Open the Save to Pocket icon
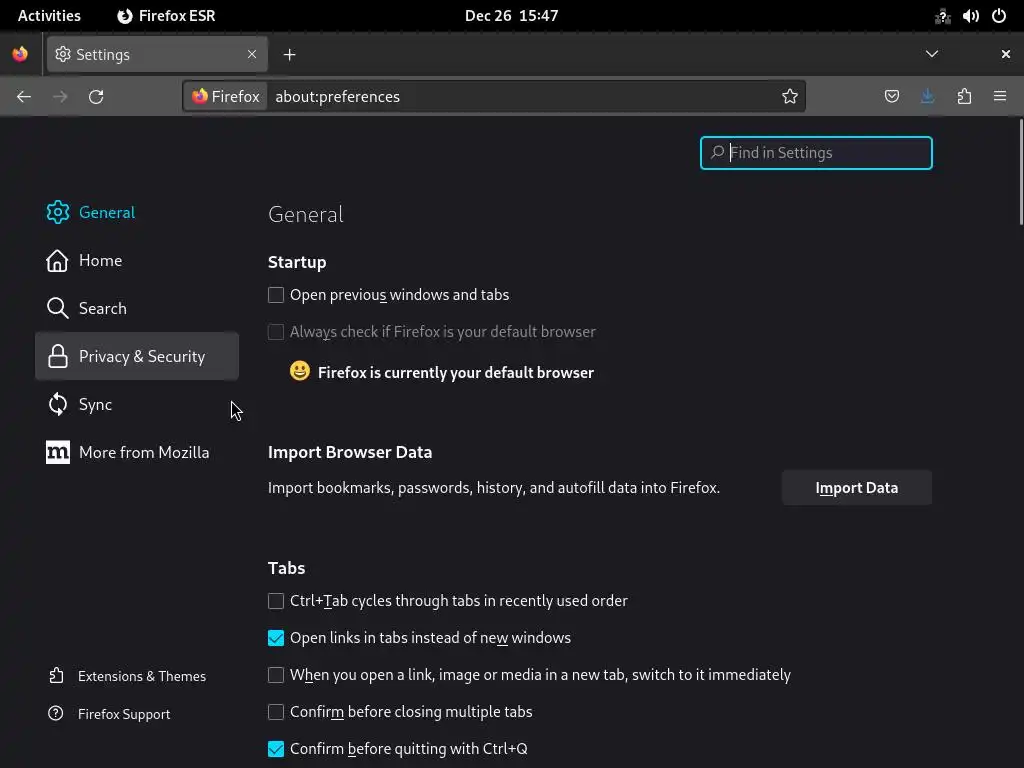1024x768 pixels. click(892, 97)
